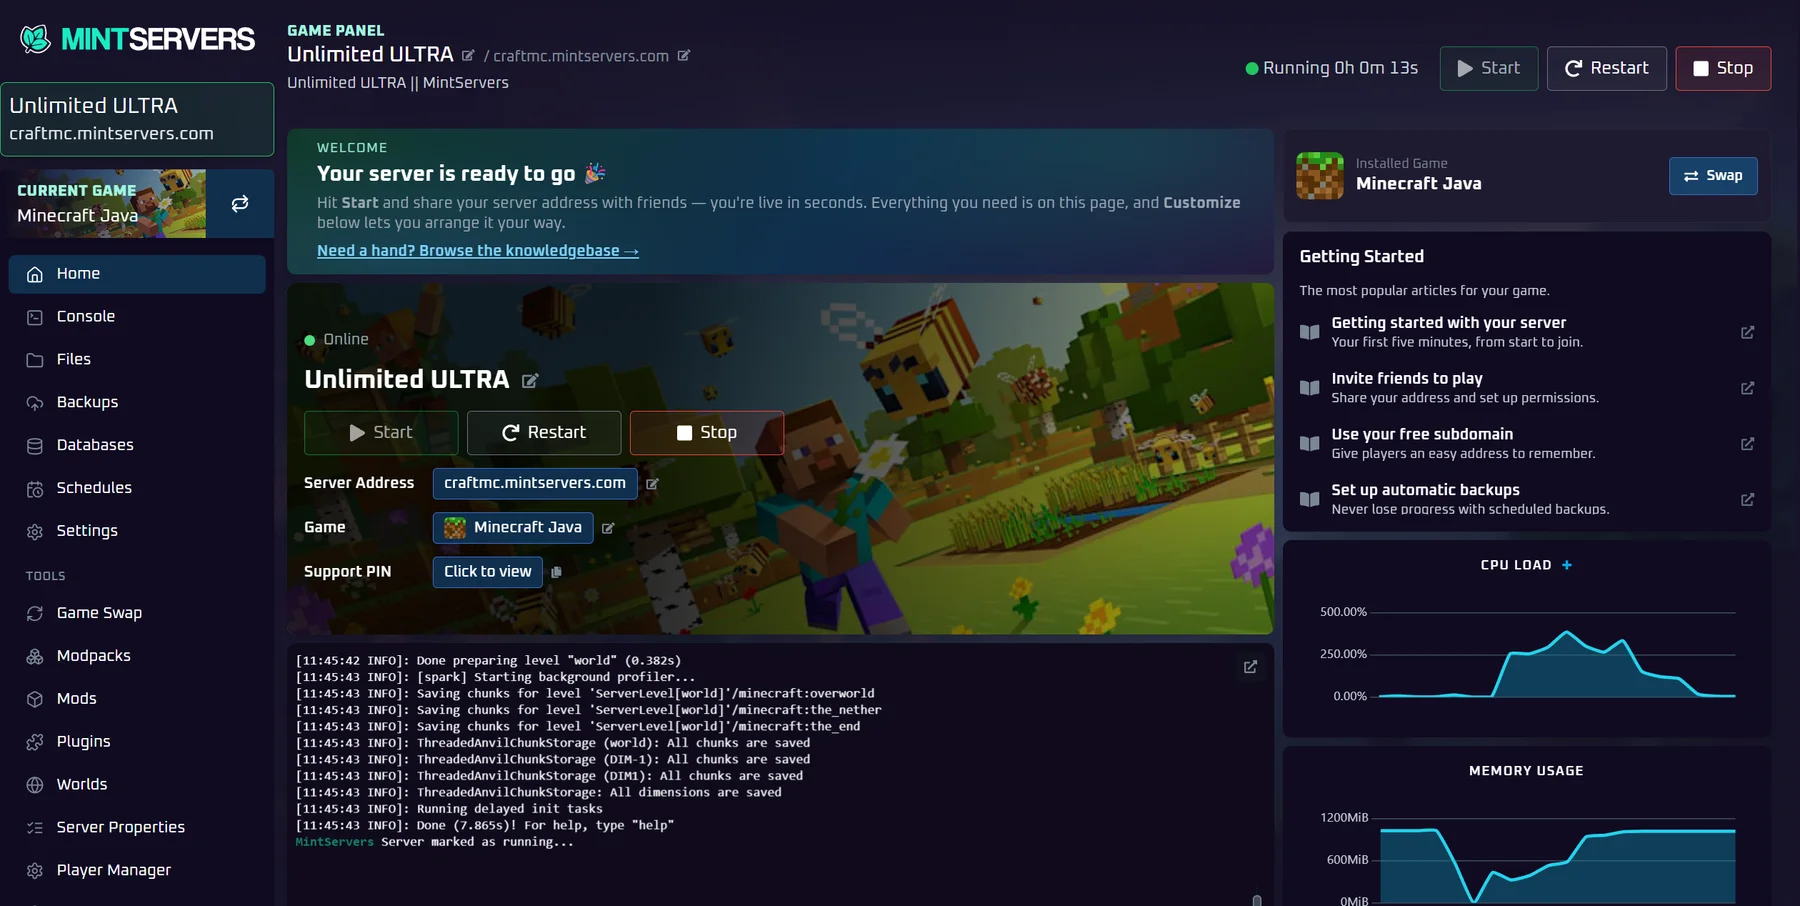
Task: Change the Game via its edit icon
Action: [x=608, y=528]
